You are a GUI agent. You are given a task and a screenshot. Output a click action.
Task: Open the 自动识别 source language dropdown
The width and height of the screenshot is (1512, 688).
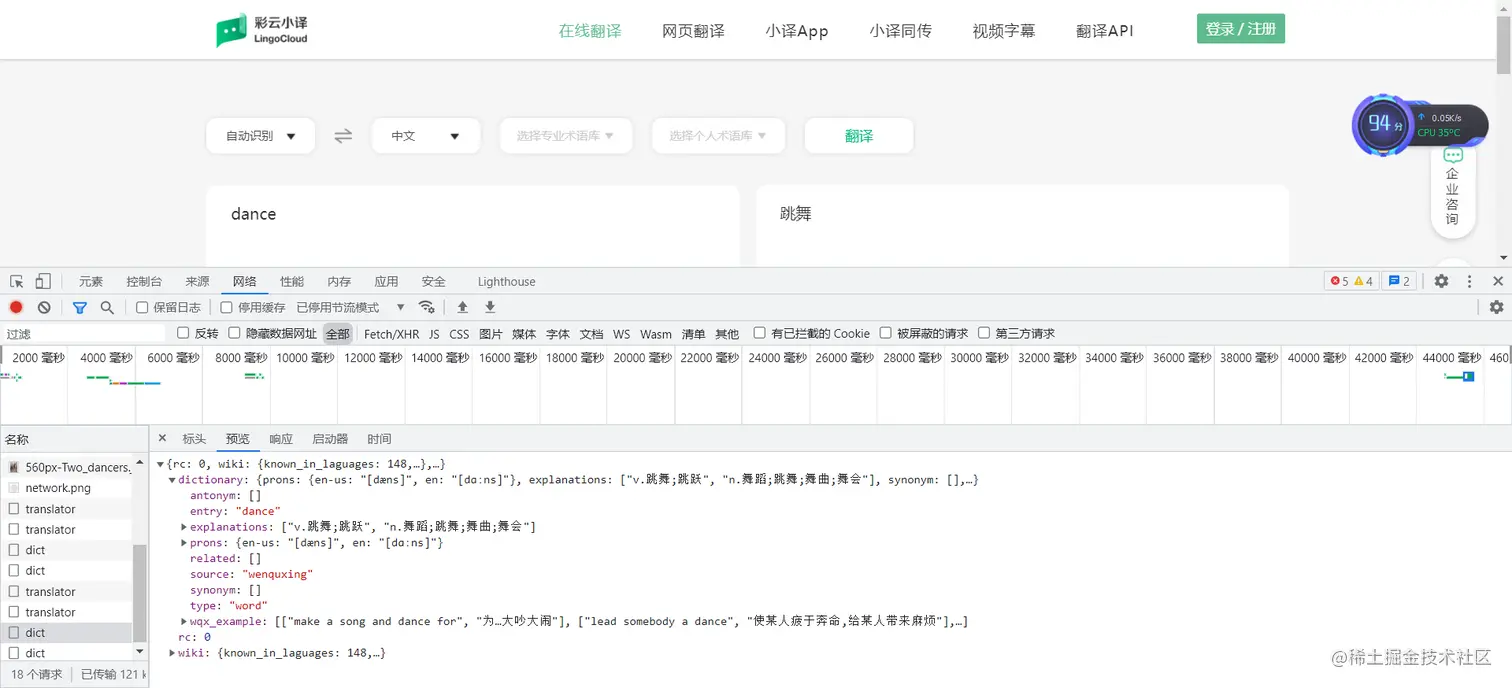click(x=260, y=136)
